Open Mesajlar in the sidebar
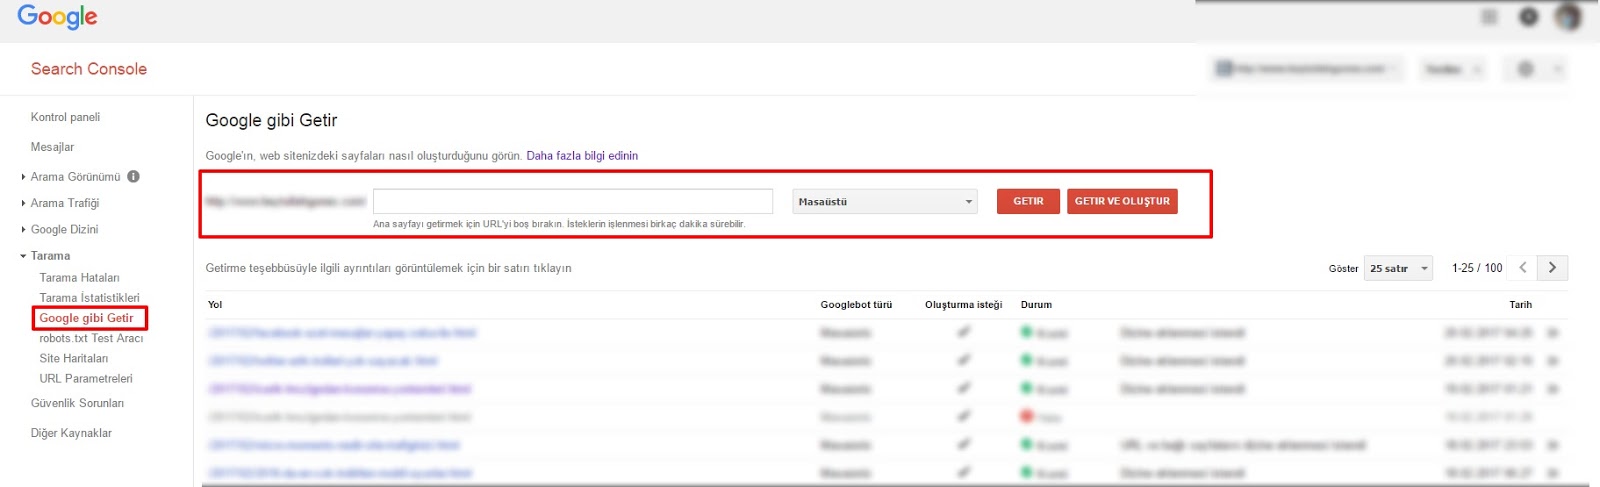 point(52,147)
